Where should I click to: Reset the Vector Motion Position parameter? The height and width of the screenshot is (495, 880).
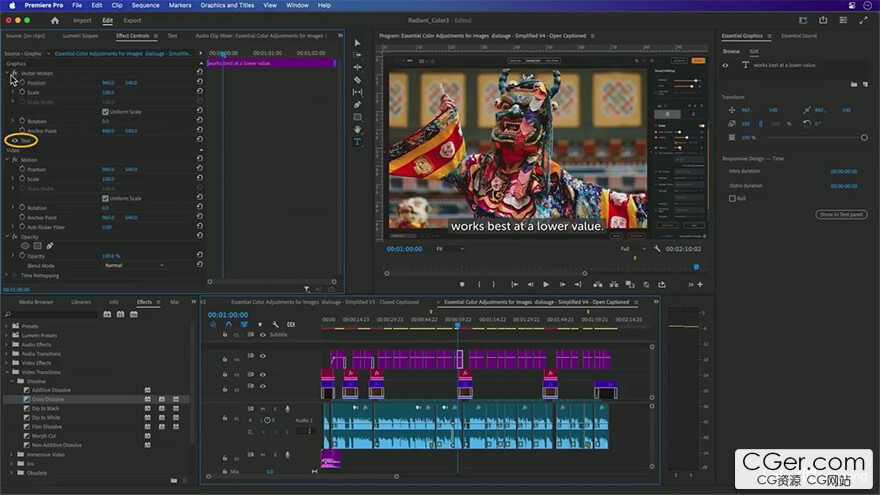[x=200, y=81]
